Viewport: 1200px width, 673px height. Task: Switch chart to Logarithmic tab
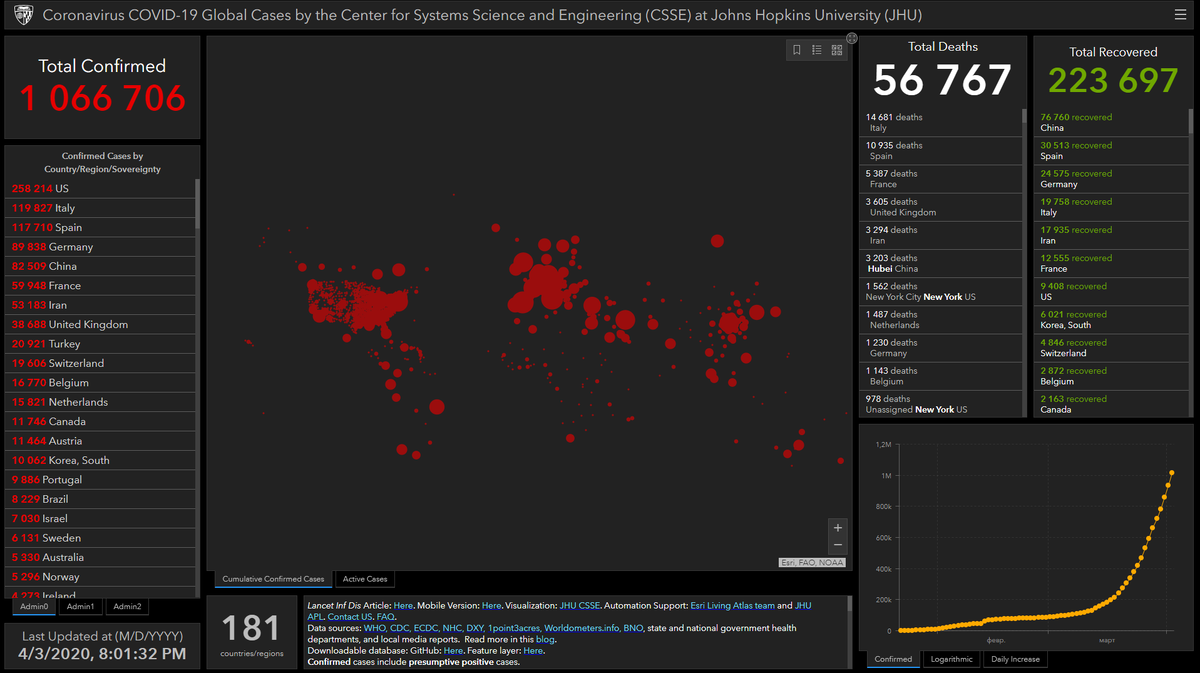coord(951,659)
